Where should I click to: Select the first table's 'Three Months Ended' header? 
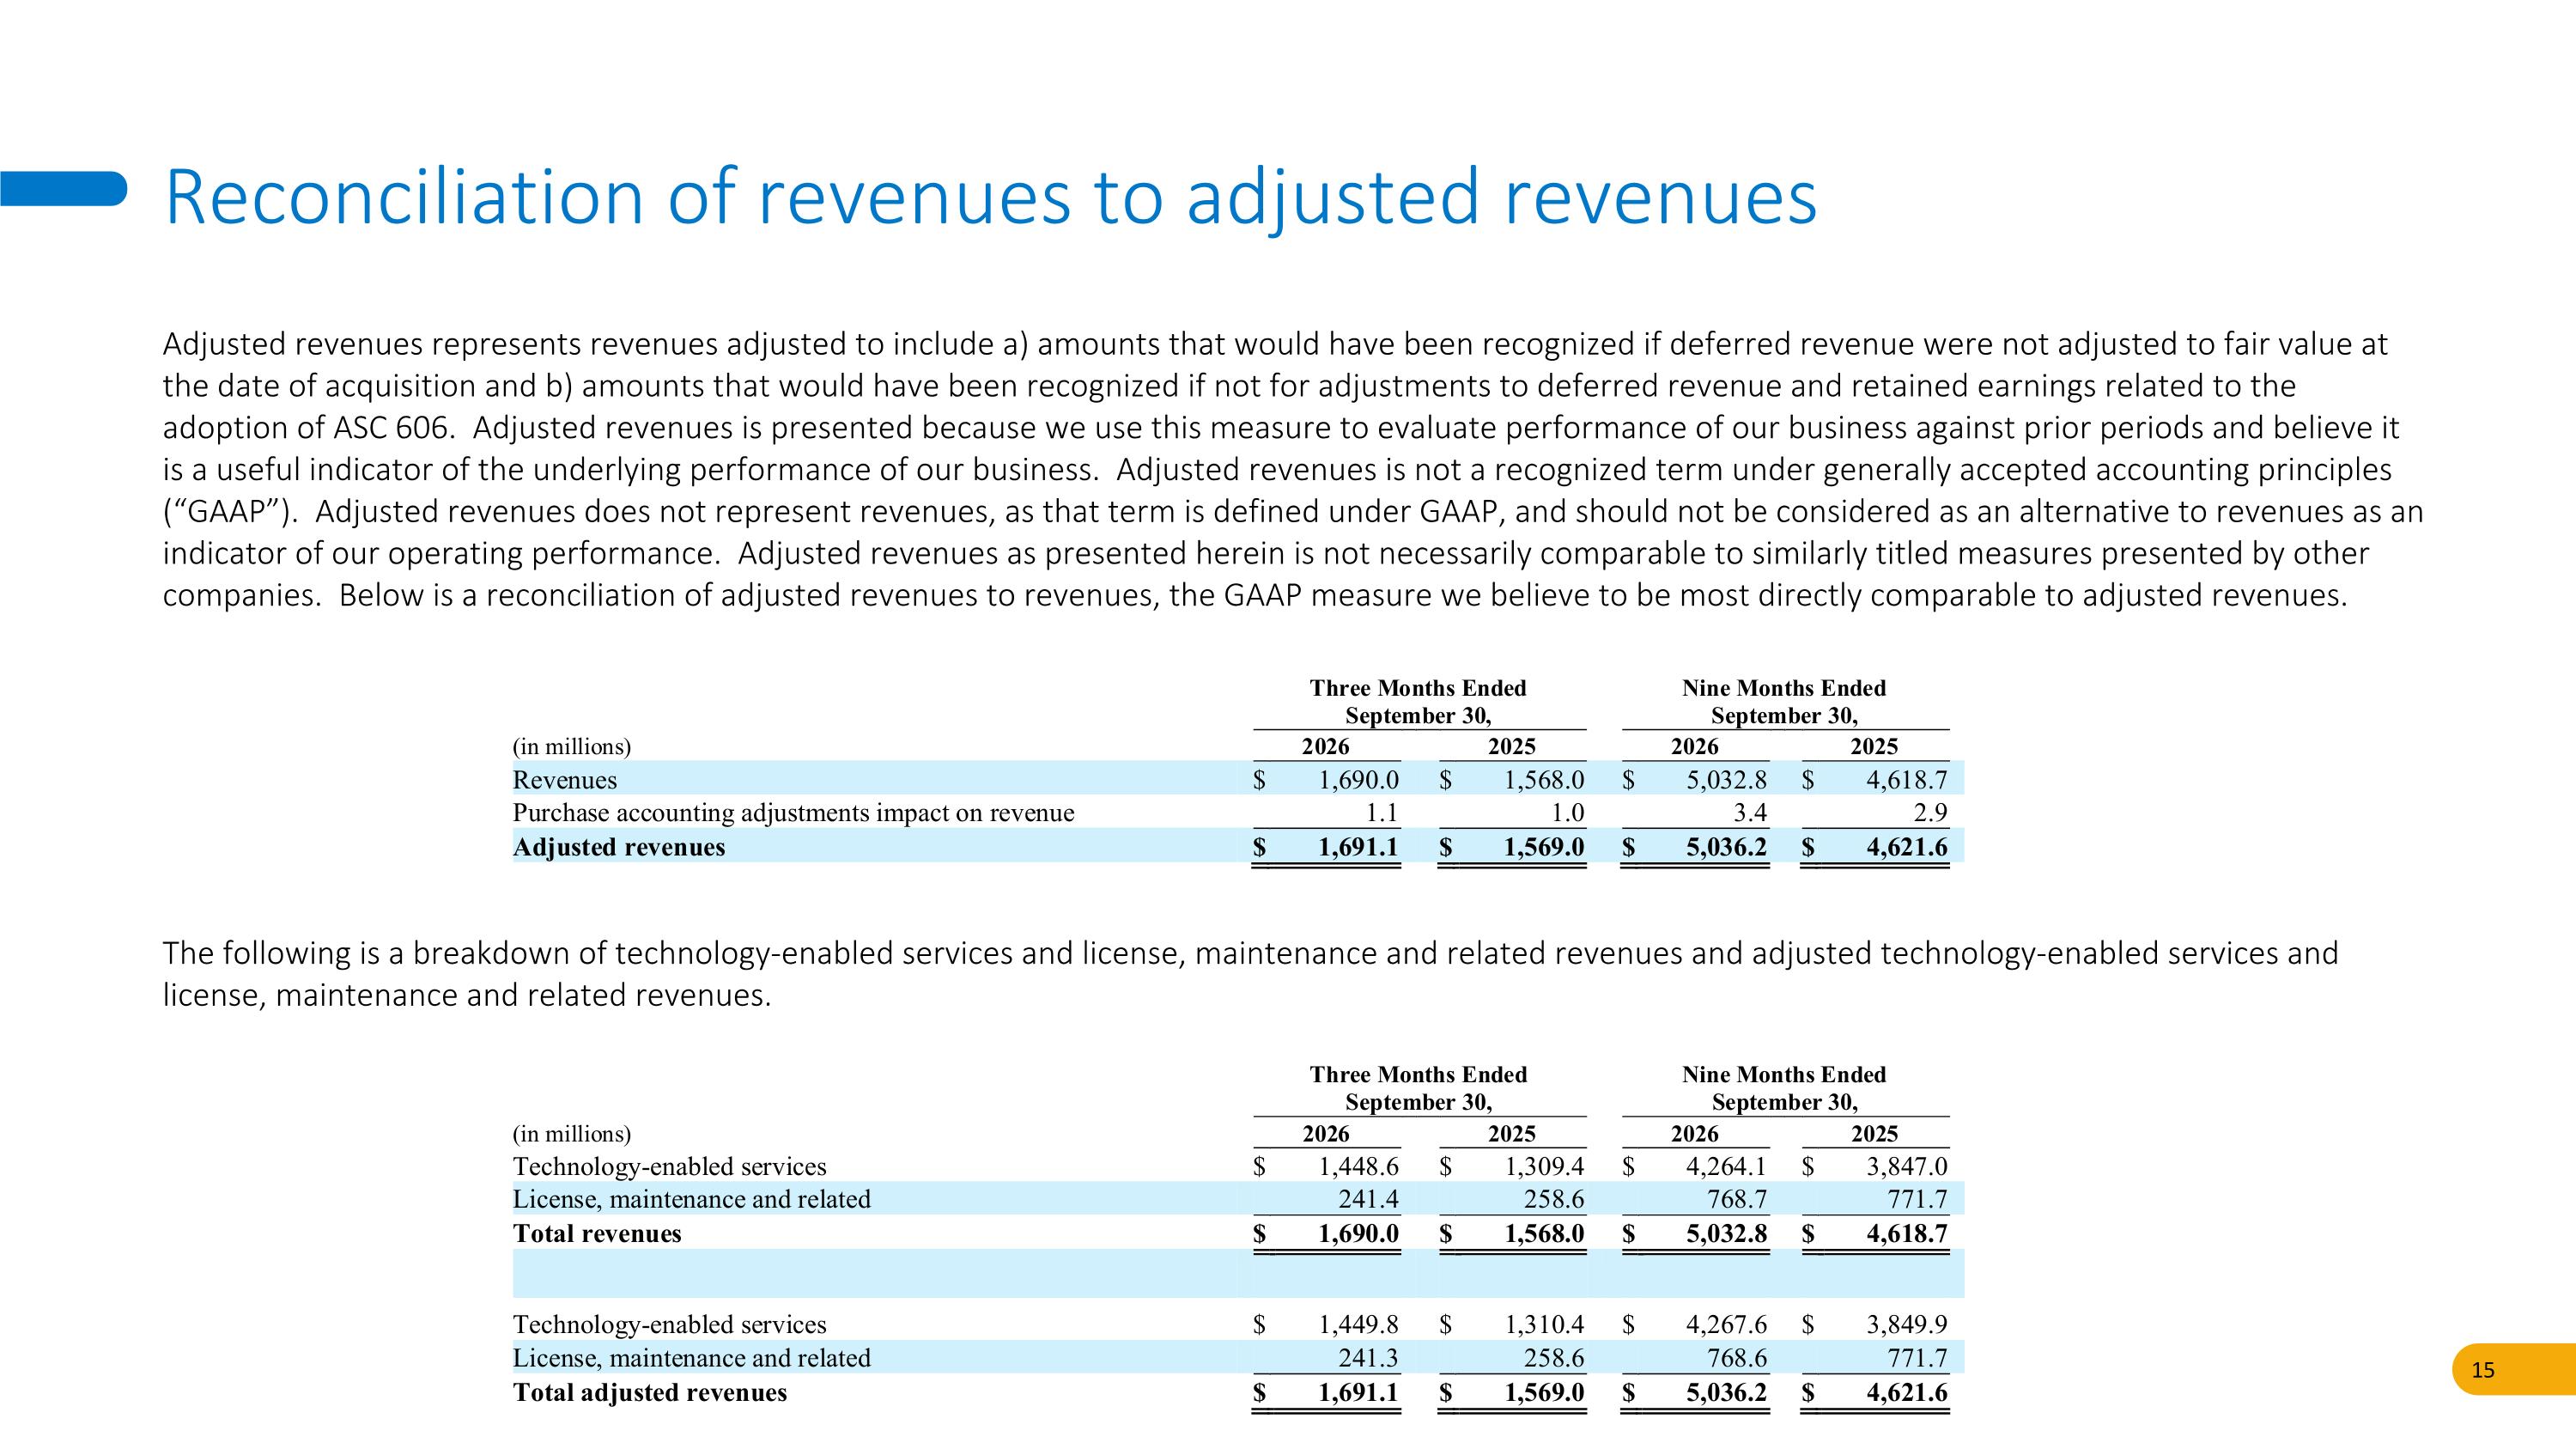click(x=1418, y=688)
